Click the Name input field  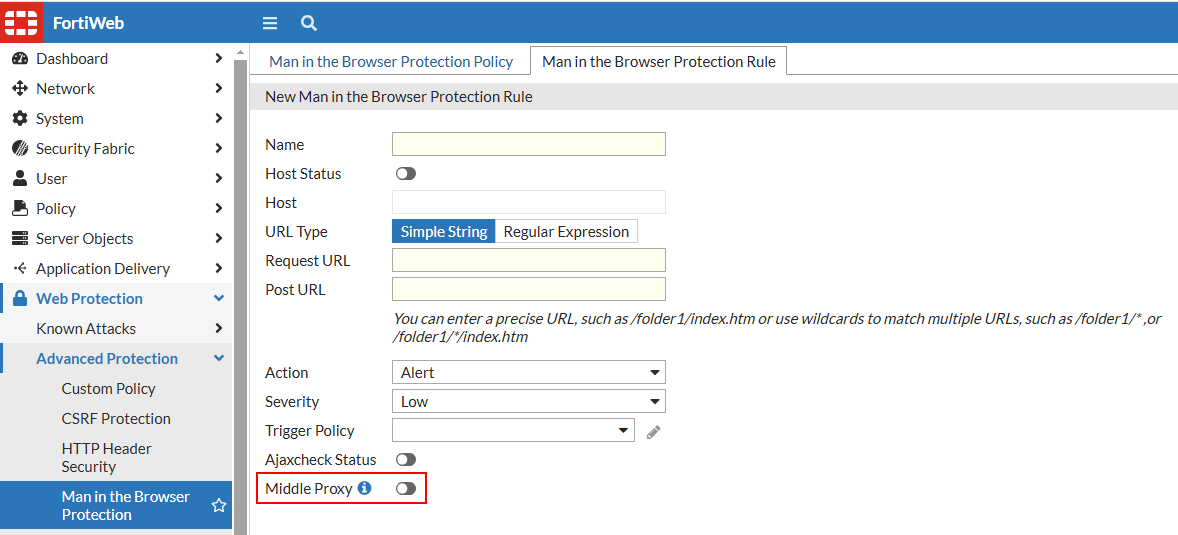click(528, 145)
